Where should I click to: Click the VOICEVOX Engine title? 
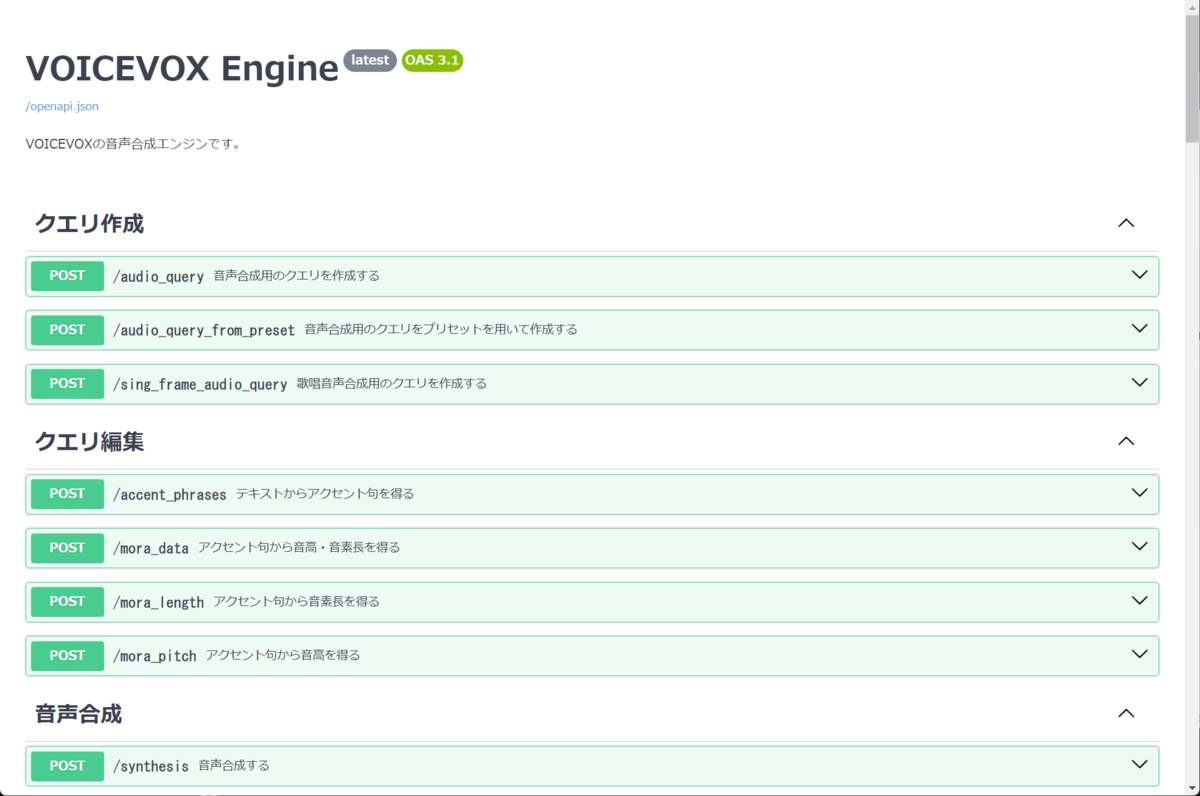(x=181, y=68)
